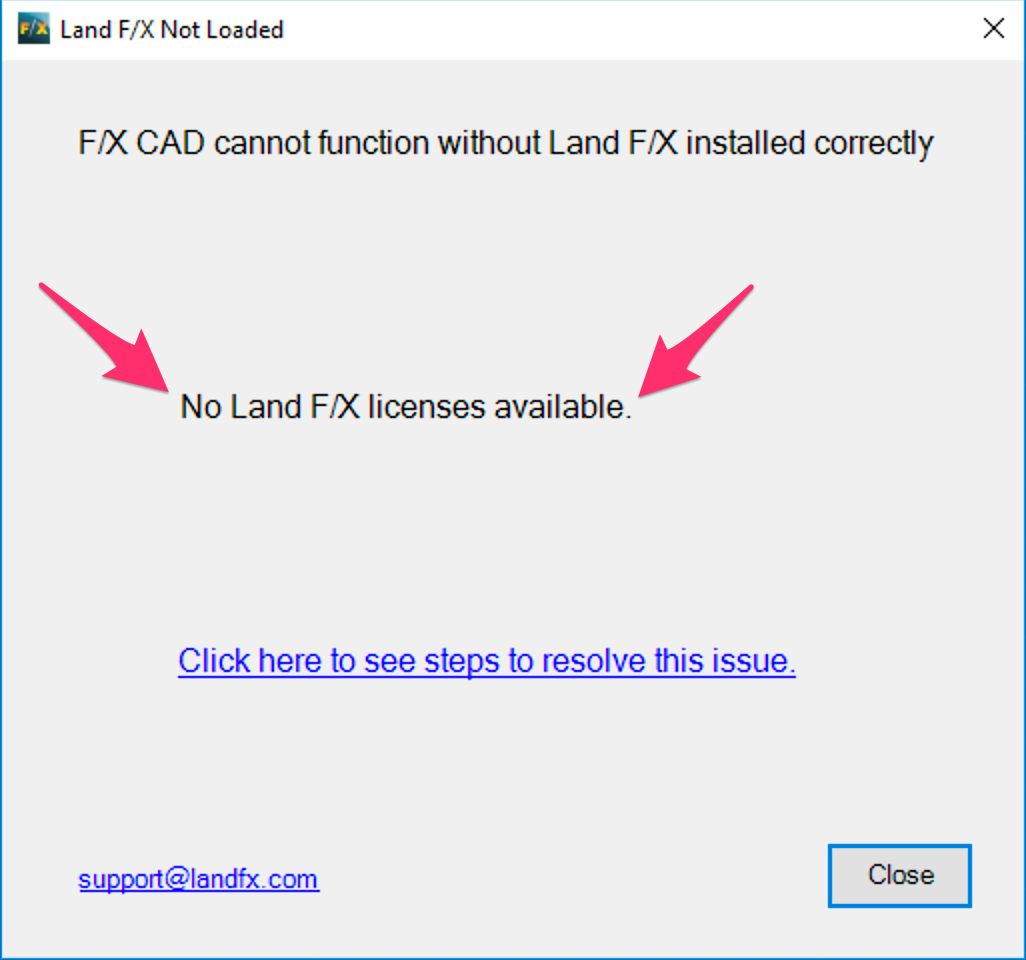Click the arrowhead pointing at "available."
1026x960 pixels.
click(664, 370)
